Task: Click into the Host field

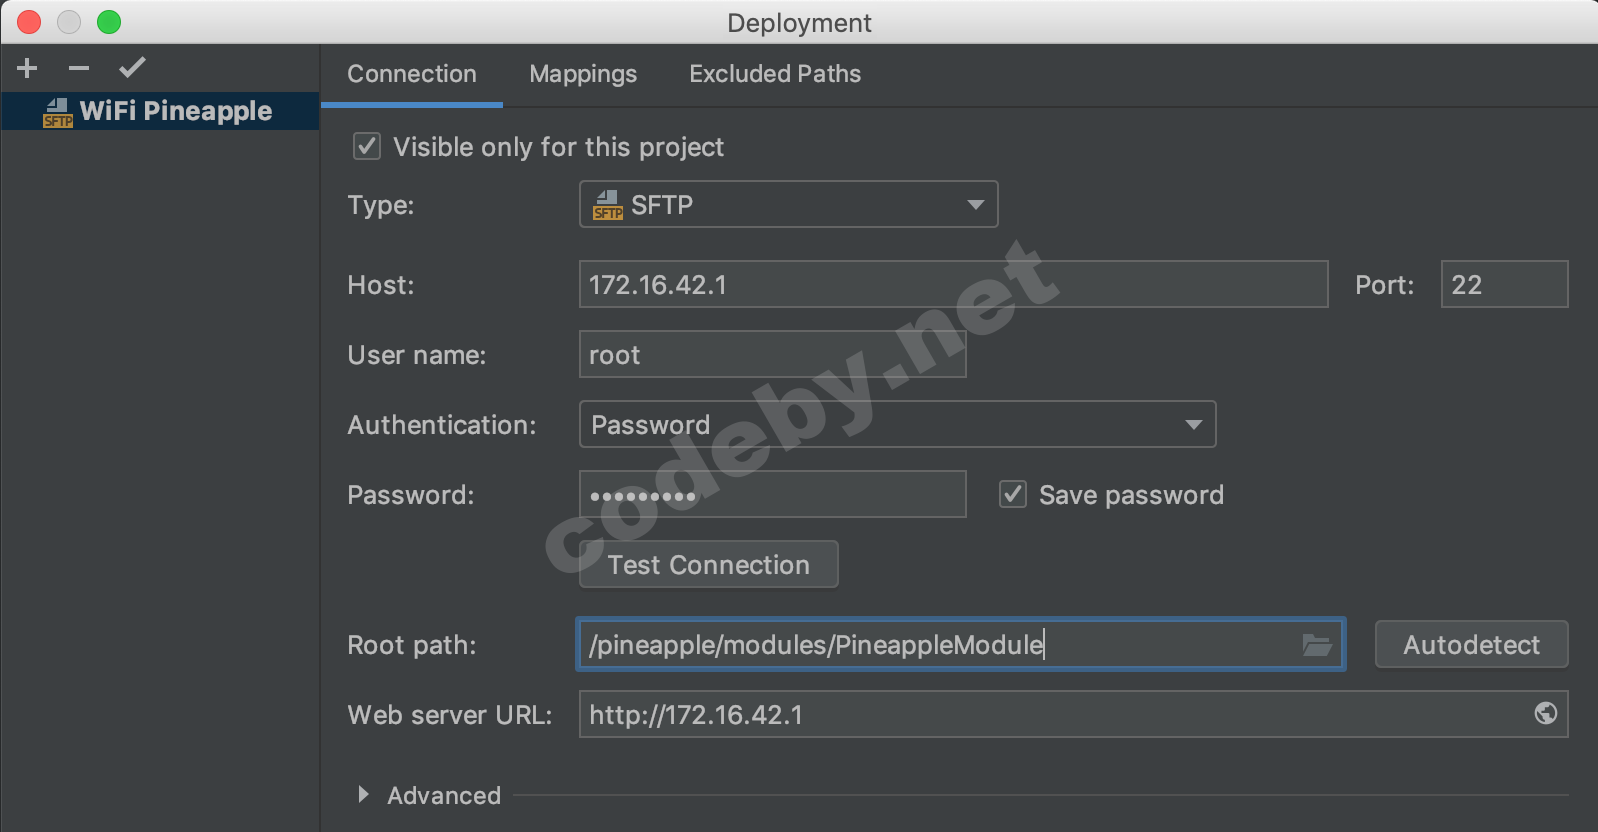Action: (x=953, y=285)
